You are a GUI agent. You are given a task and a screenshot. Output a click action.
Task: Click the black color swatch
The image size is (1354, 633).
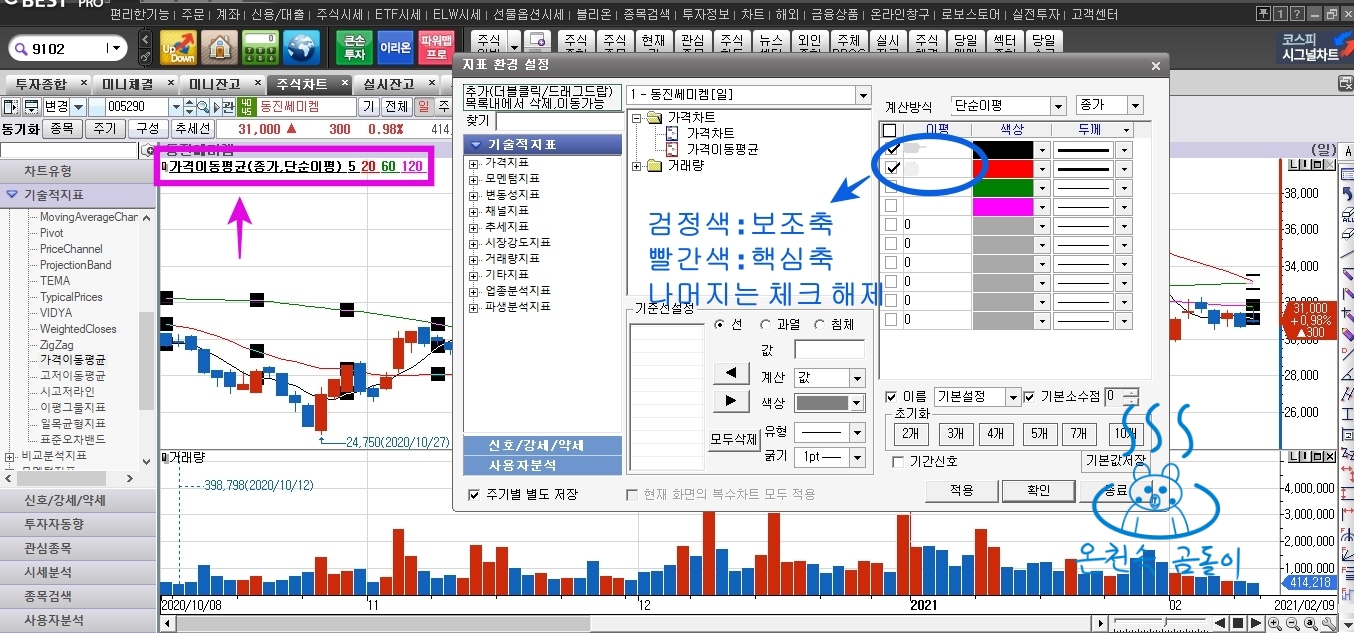click(x=1003, y=149)
